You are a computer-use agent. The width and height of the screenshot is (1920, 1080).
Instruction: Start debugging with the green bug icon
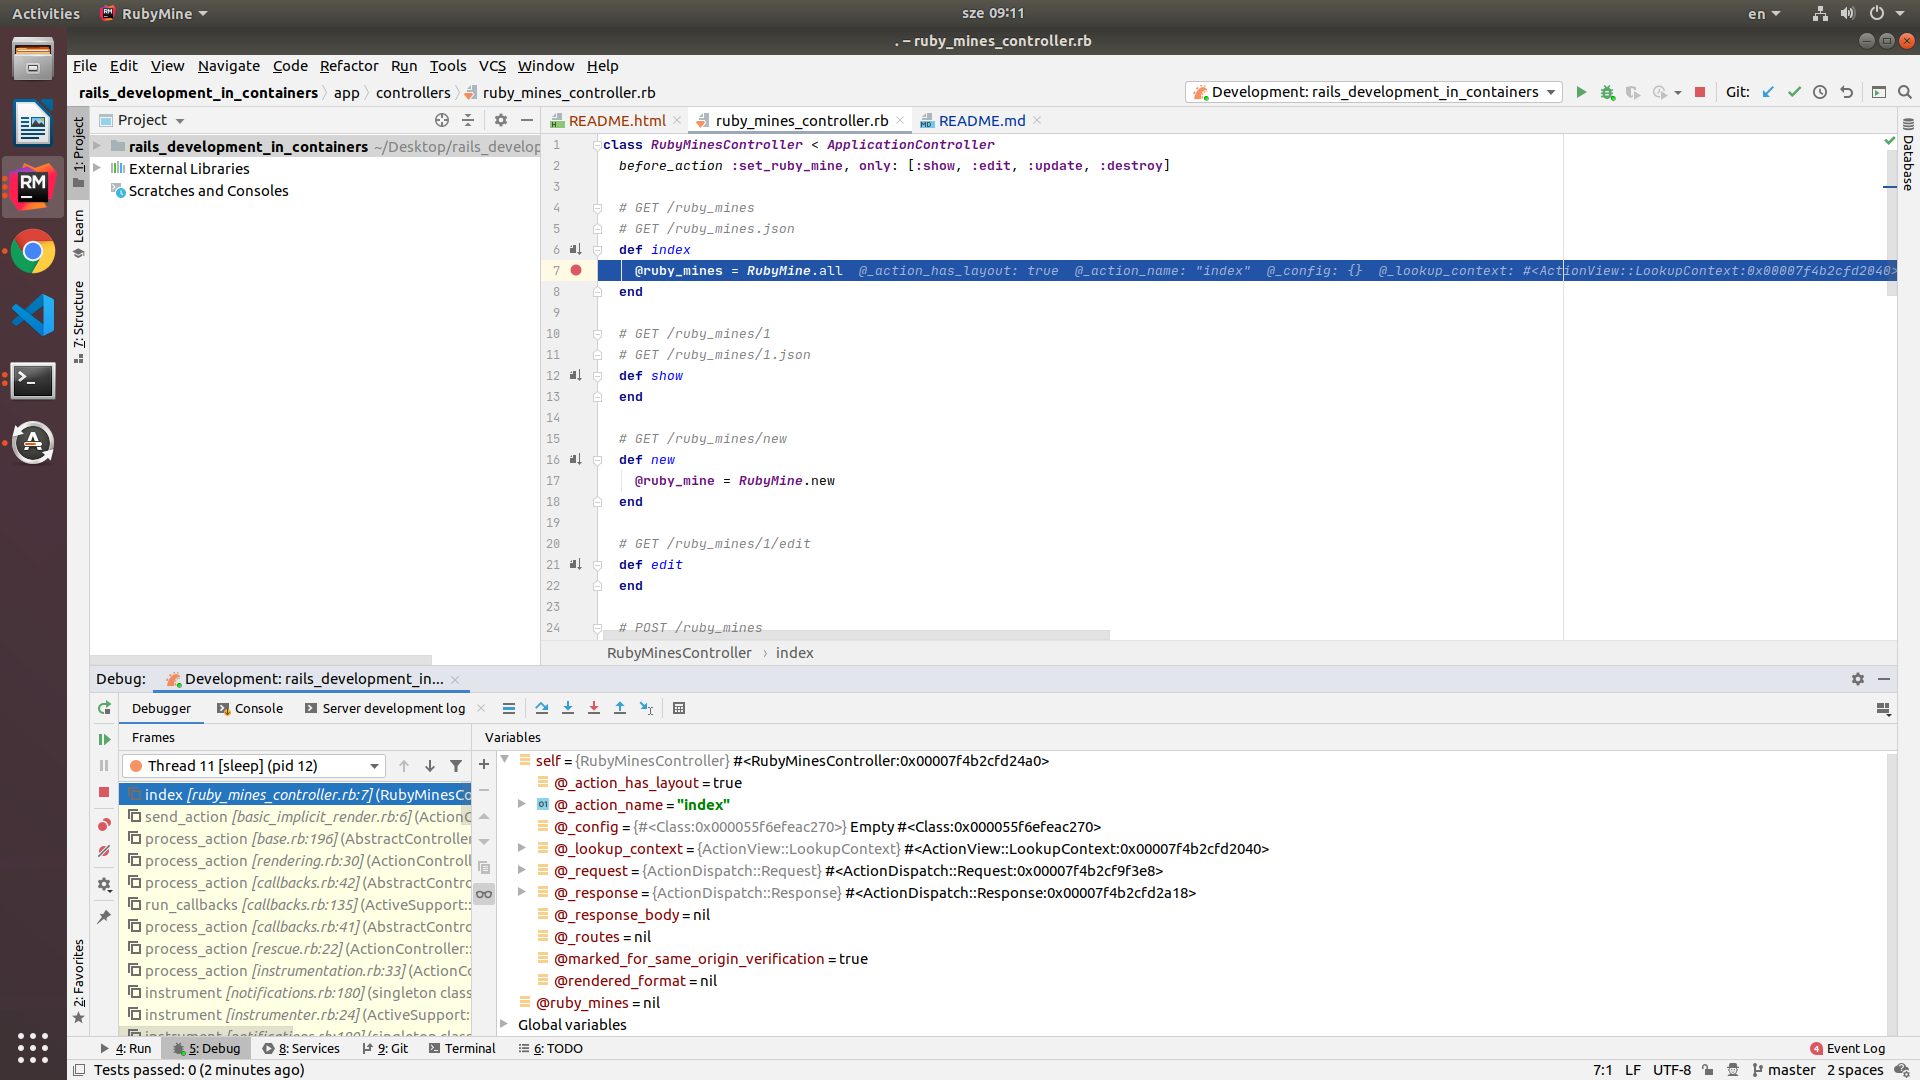tap(1607, 92)
